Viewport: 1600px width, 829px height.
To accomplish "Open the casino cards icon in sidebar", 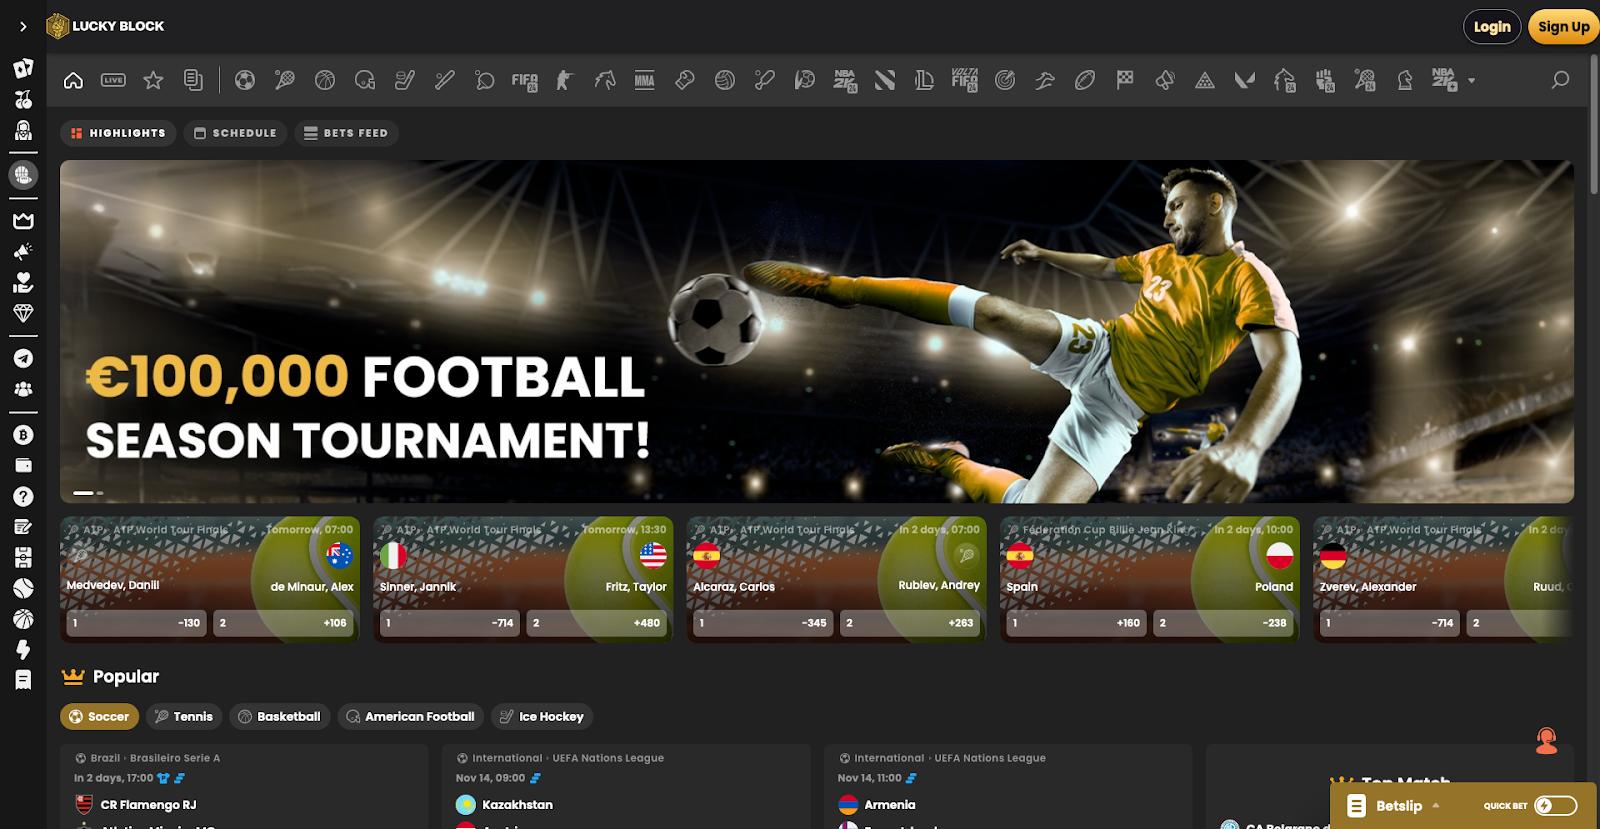I will click(23, 68).
